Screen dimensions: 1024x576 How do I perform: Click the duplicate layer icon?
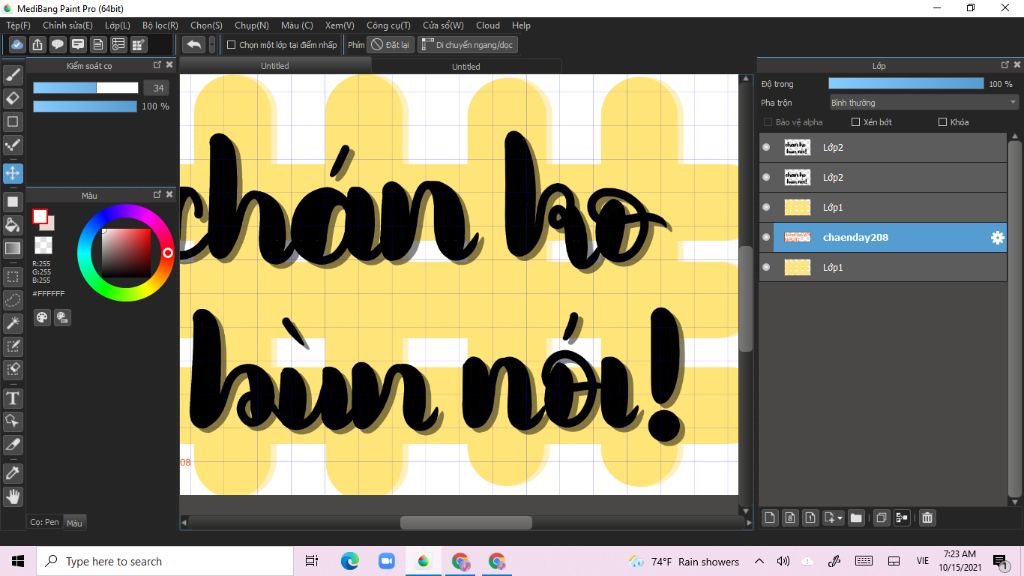tap(881, 518)
